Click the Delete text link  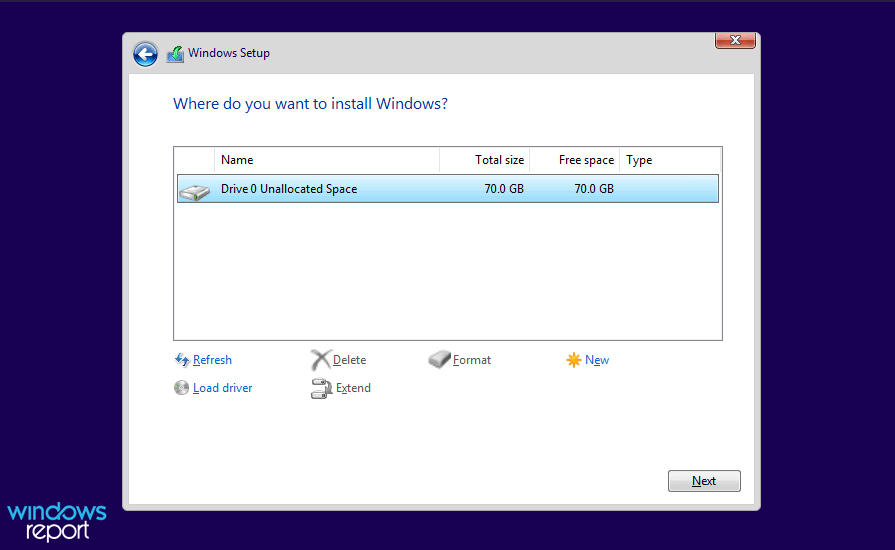click(349, 360)
